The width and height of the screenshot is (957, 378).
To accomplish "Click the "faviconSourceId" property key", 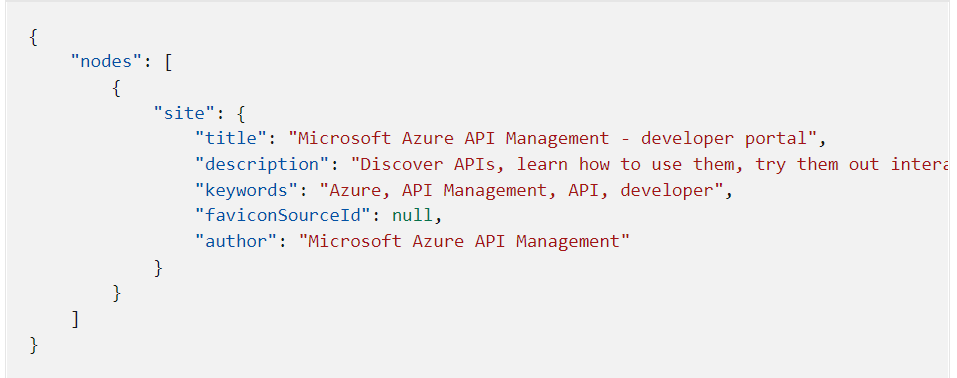I will [x=283, y=216].
